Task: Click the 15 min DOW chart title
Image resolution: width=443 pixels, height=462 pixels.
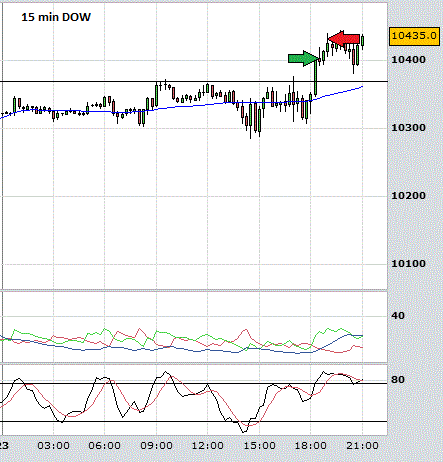Action: 56,17
